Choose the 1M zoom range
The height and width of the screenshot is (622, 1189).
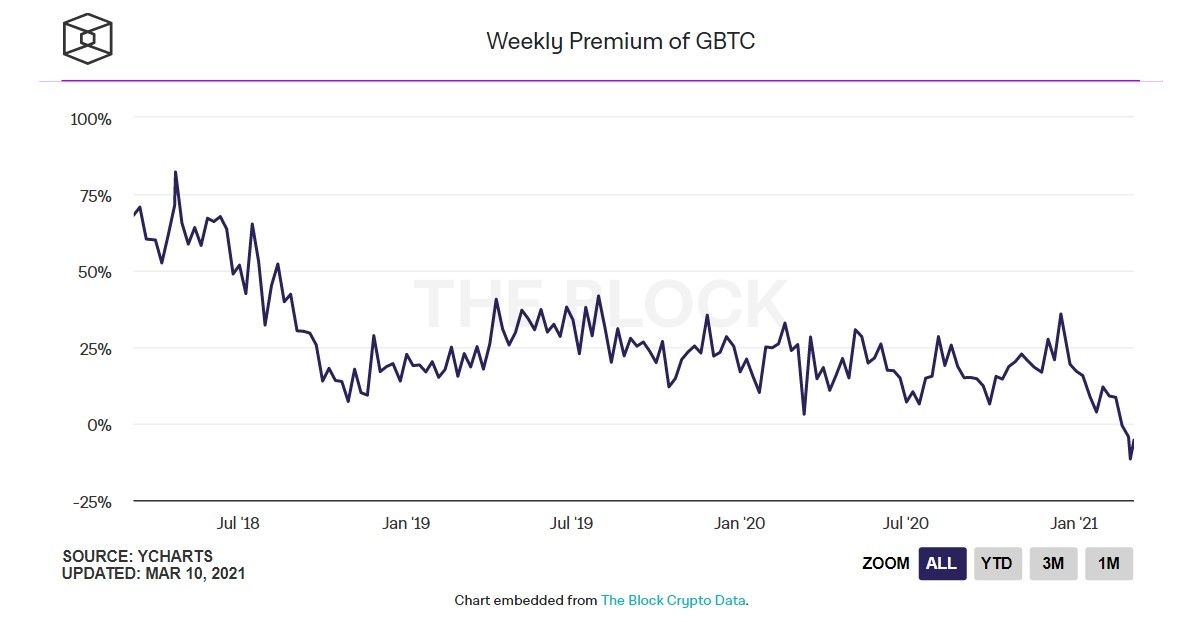pyautogui.click(x=1109, y=564)
